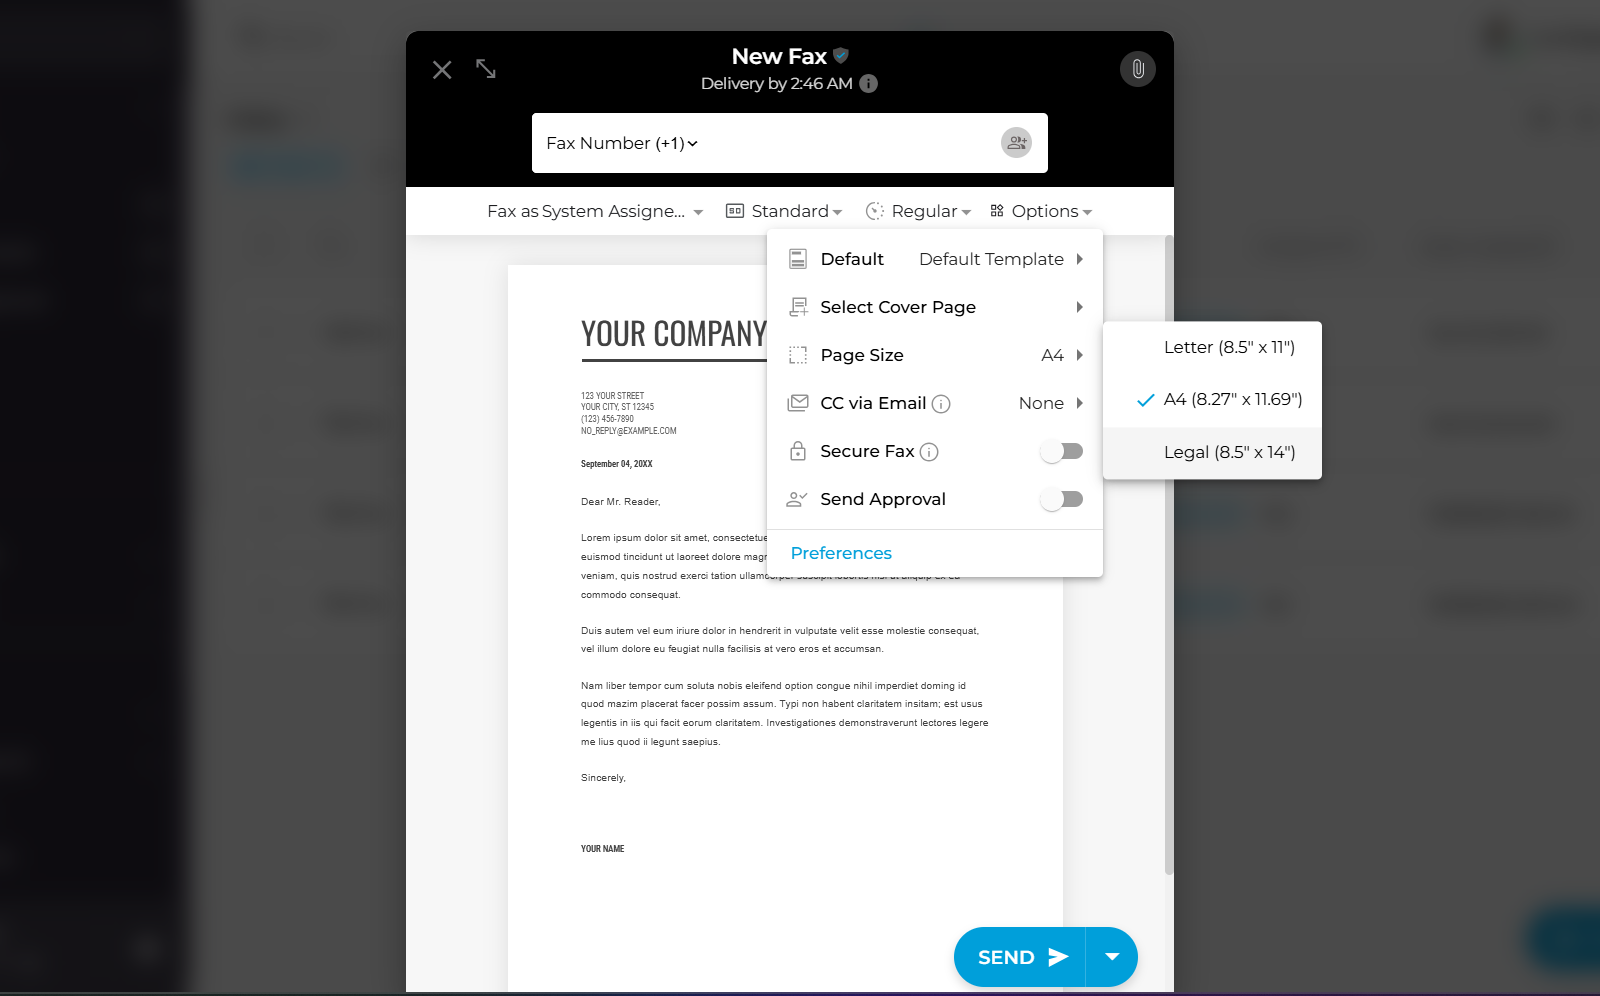Open the send options arrow beside SEND
Screen dimensions: 1600x996
1112,957
